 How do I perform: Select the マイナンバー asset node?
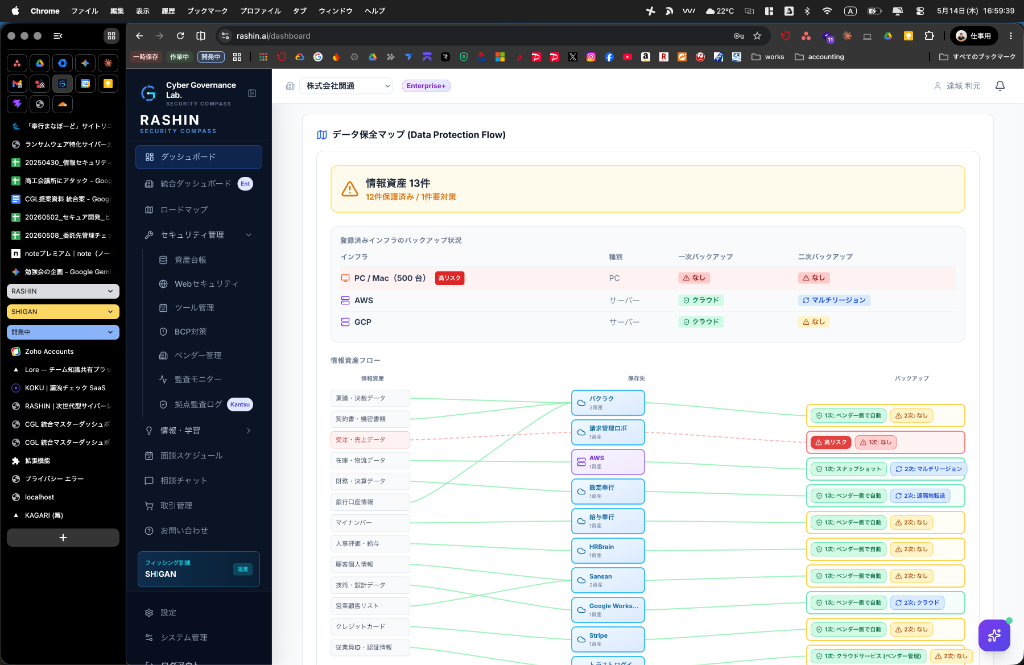tap(370, 523)
